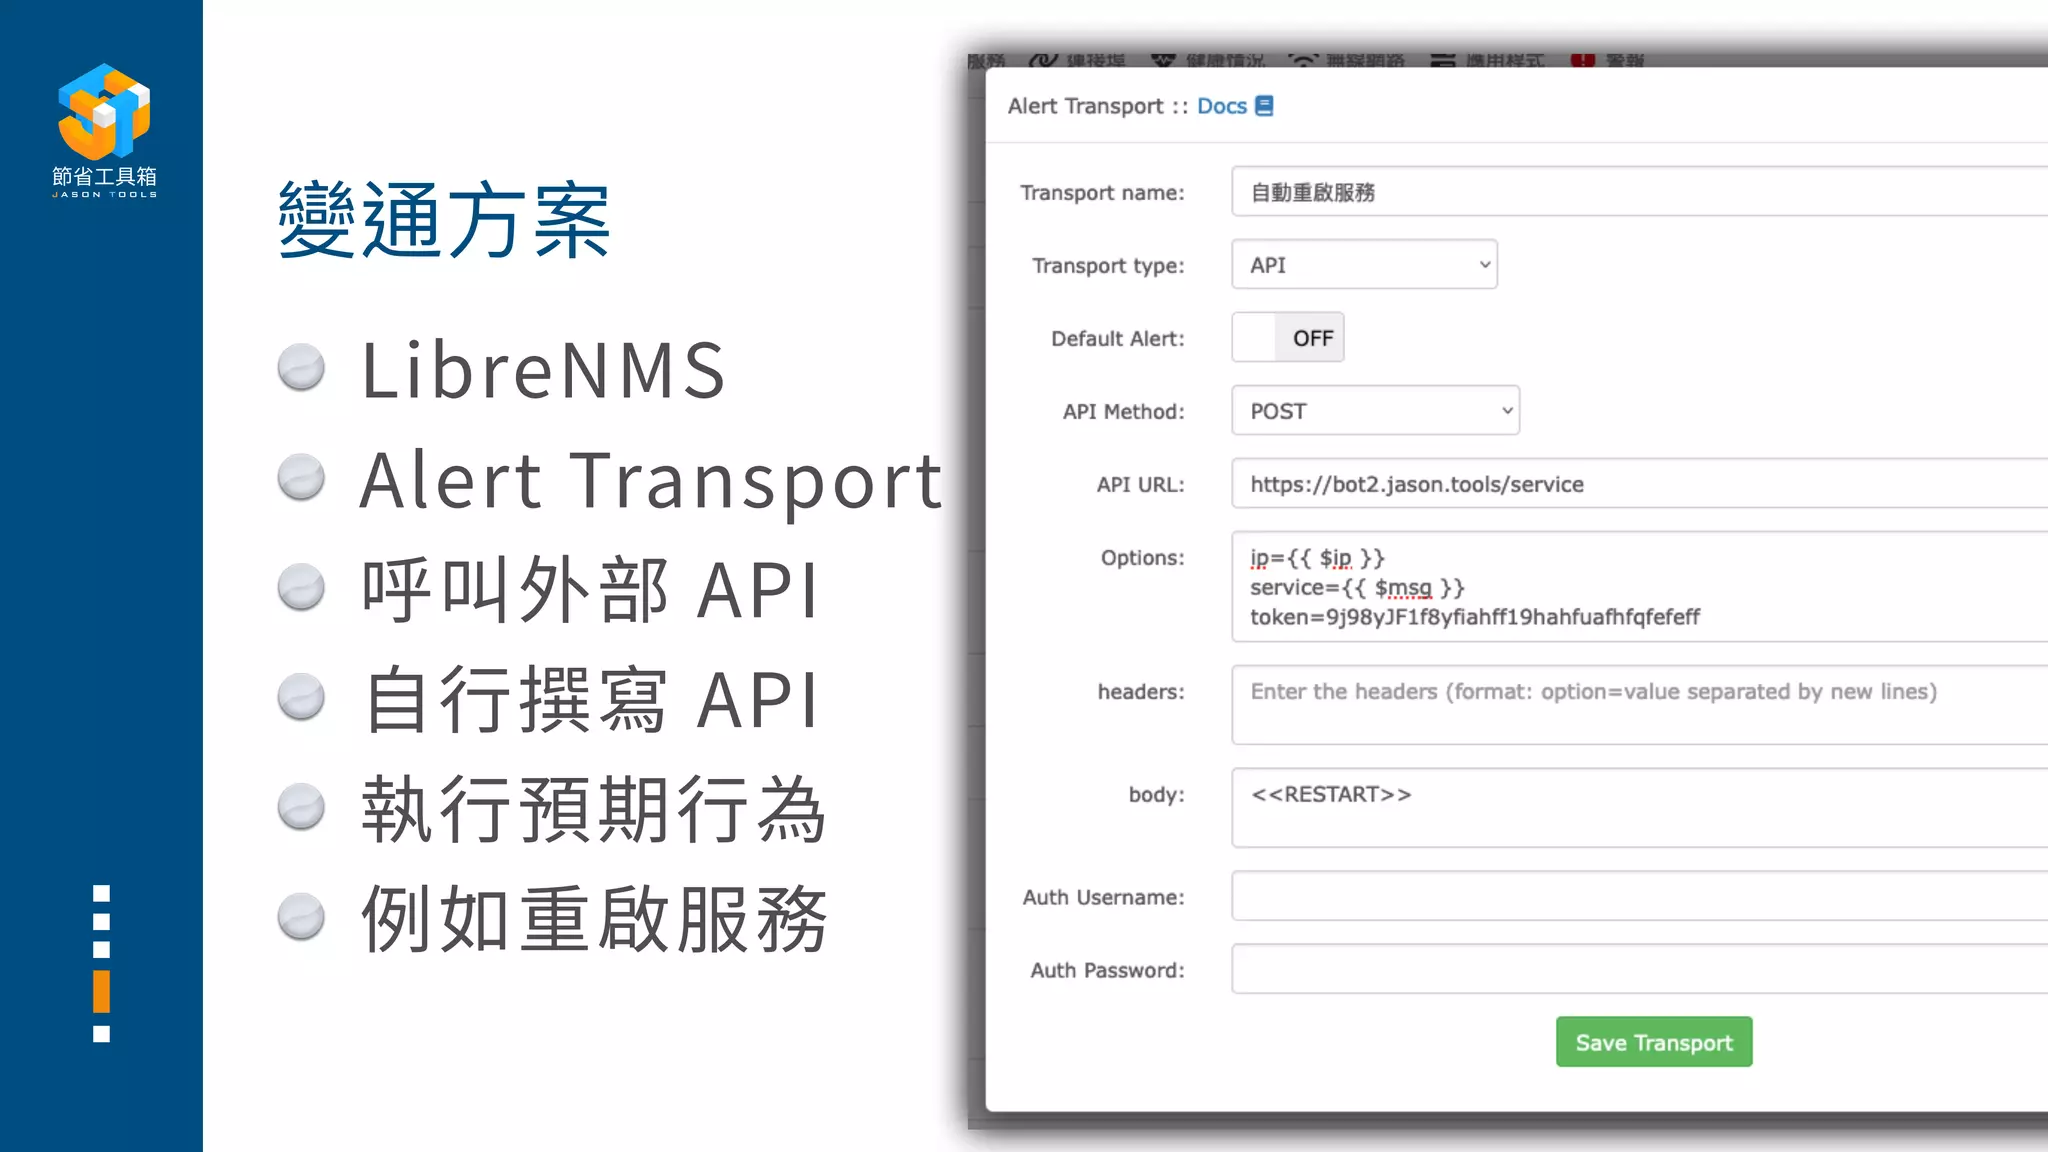This screenshot has width=2048, height=1152.
Task: Click the Transport name input field
Action: click(x=1640, y=192)
